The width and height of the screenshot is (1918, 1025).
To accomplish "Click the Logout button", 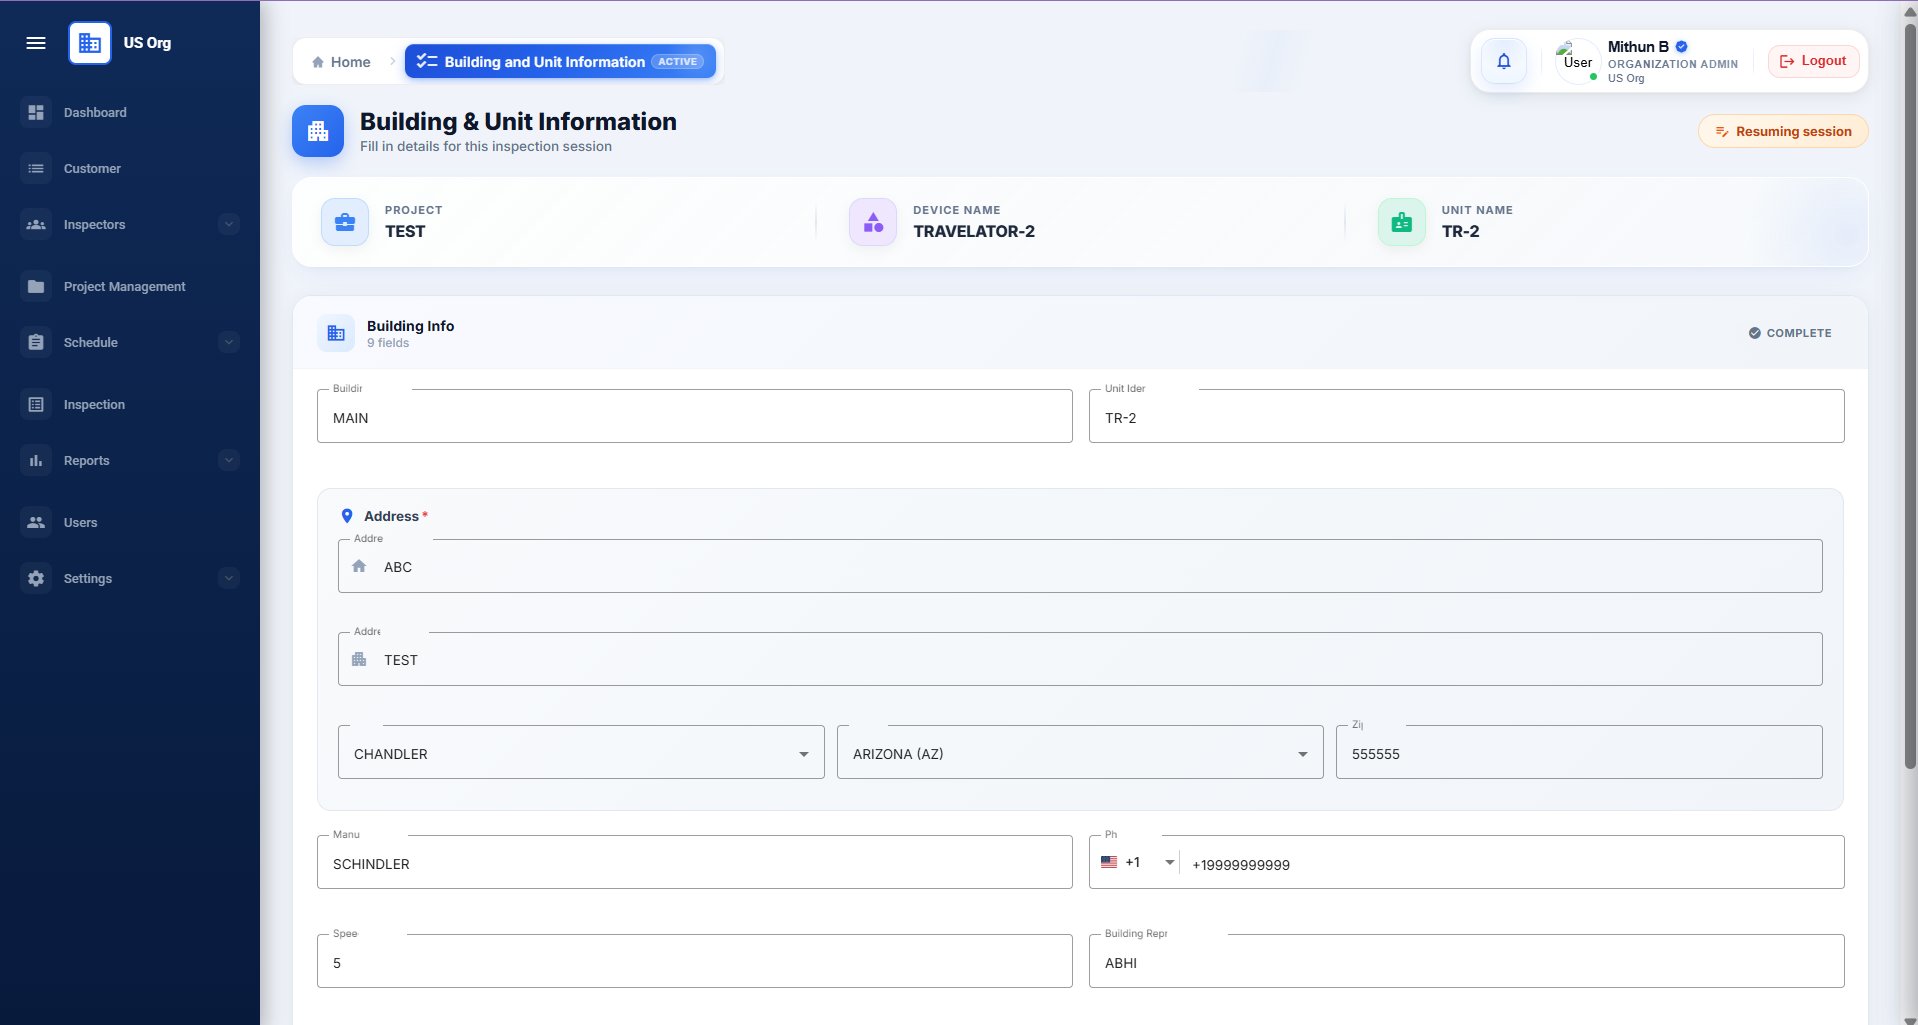I will click(1813, 61).
